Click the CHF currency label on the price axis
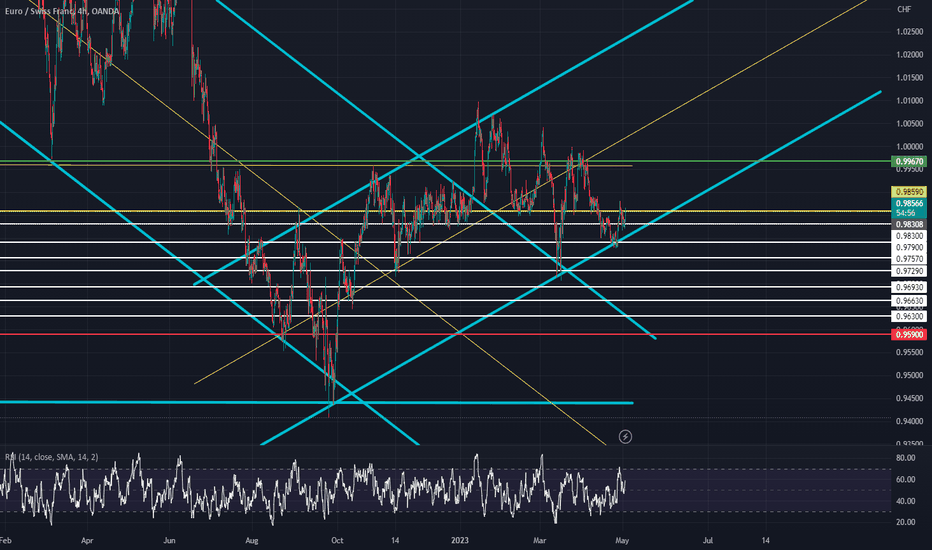 (x=904, y=9)
